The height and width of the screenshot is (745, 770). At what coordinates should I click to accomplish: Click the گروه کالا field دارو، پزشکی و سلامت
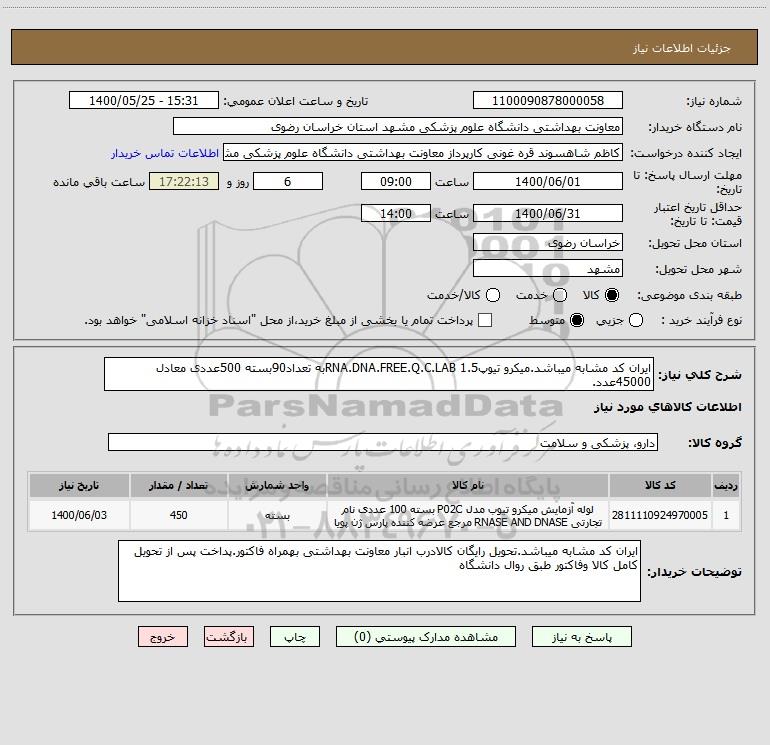tap(383, 442)
